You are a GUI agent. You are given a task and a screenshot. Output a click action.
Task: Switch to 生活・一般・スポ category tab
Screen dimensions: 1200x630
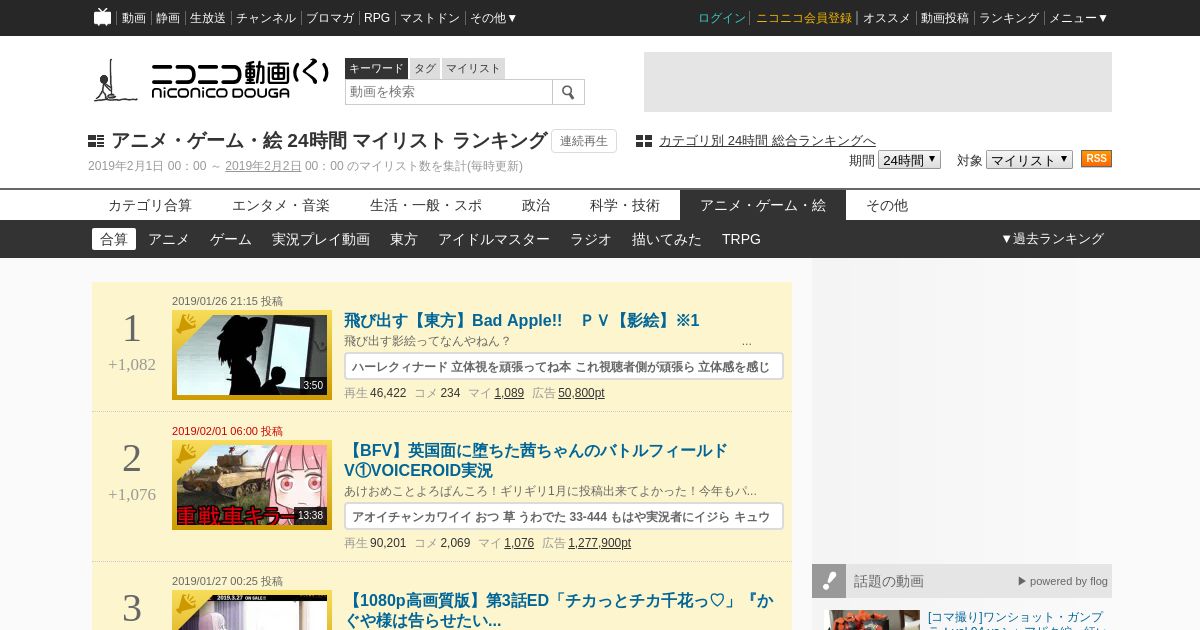pos(426,205)
